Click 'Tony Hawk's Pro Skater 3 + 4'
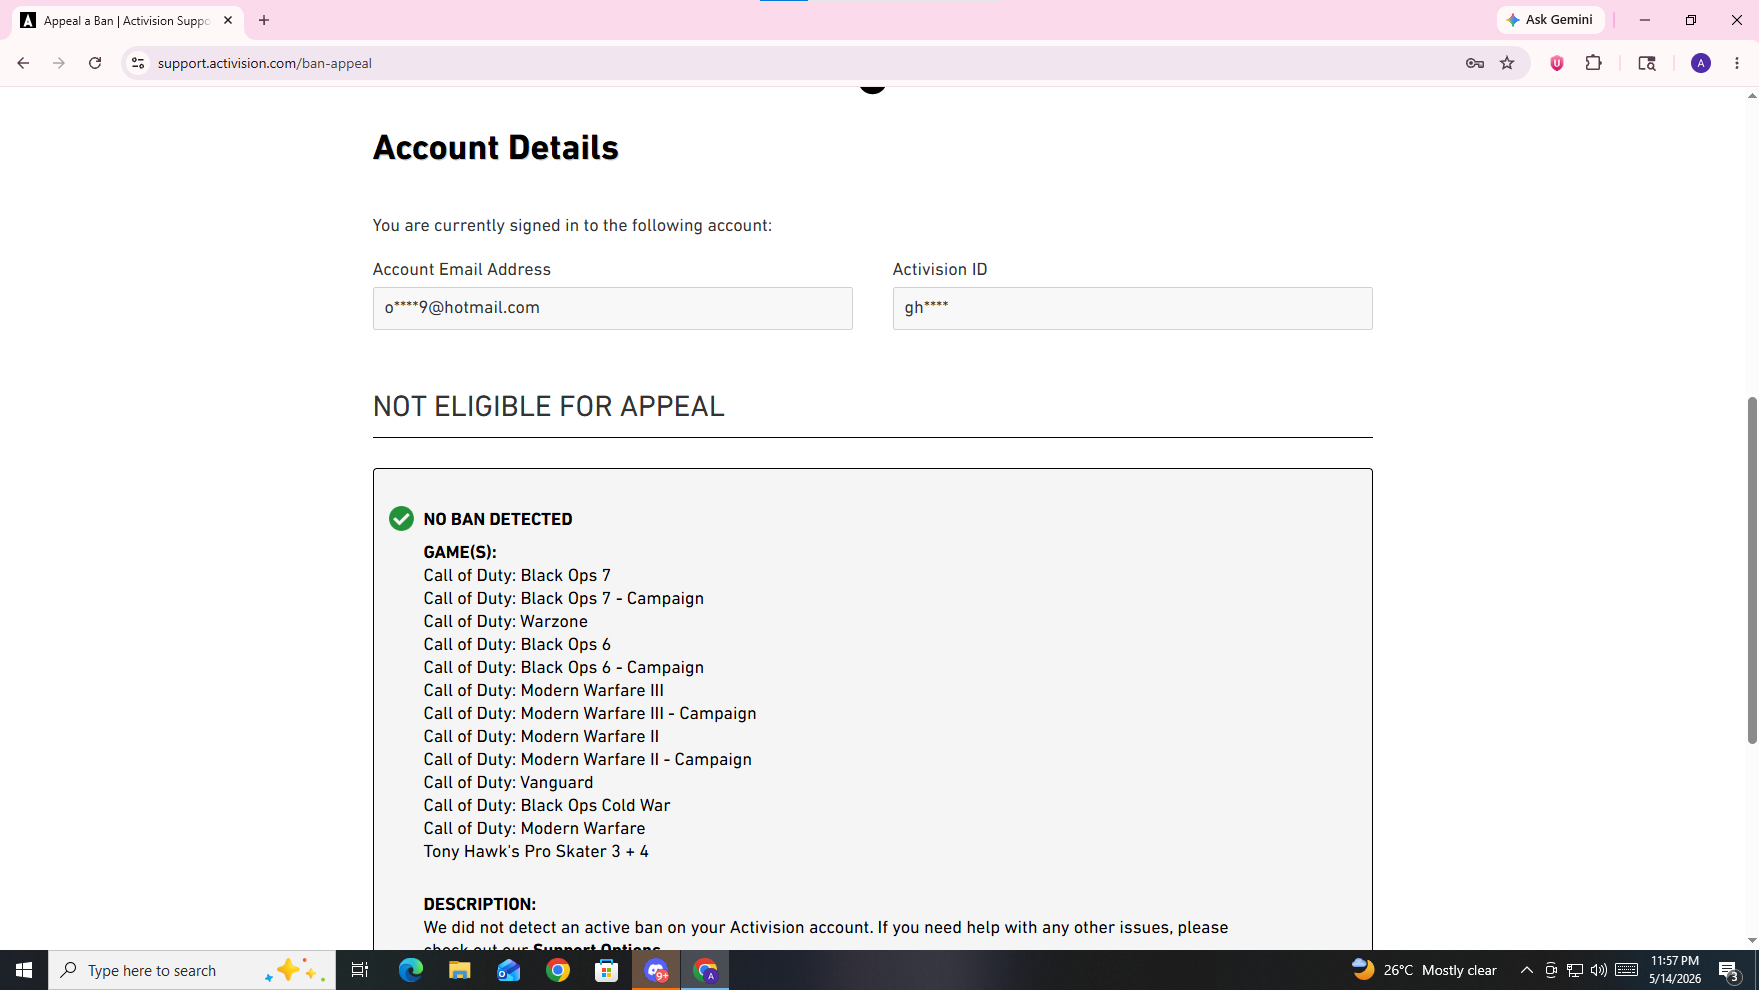1759x990 pixels. [536, 851]
